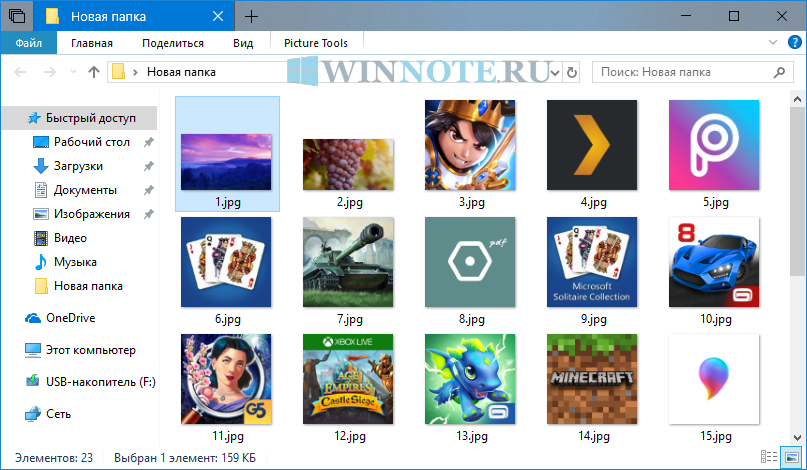807x470 pixels.
Task: Switch to details list view
Action: 769,458
